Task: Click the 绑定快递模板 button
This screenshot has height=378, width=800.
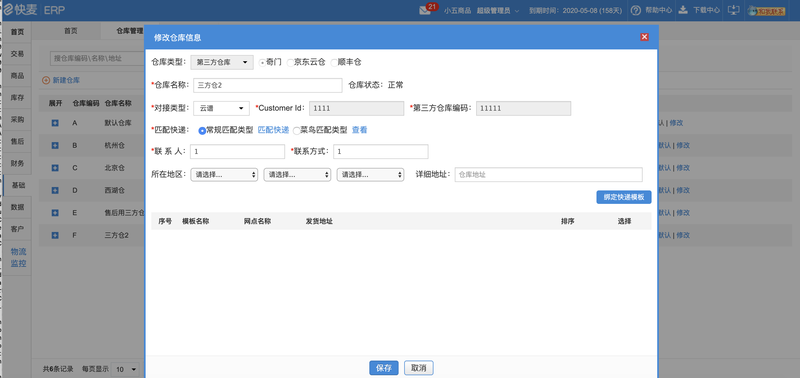Action: click(623, 197)
